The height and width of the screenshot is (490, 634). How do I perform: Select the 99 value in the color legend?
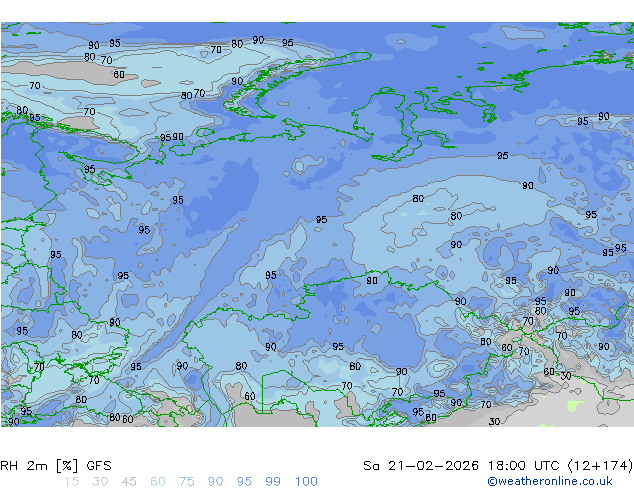tap(273, 482)
